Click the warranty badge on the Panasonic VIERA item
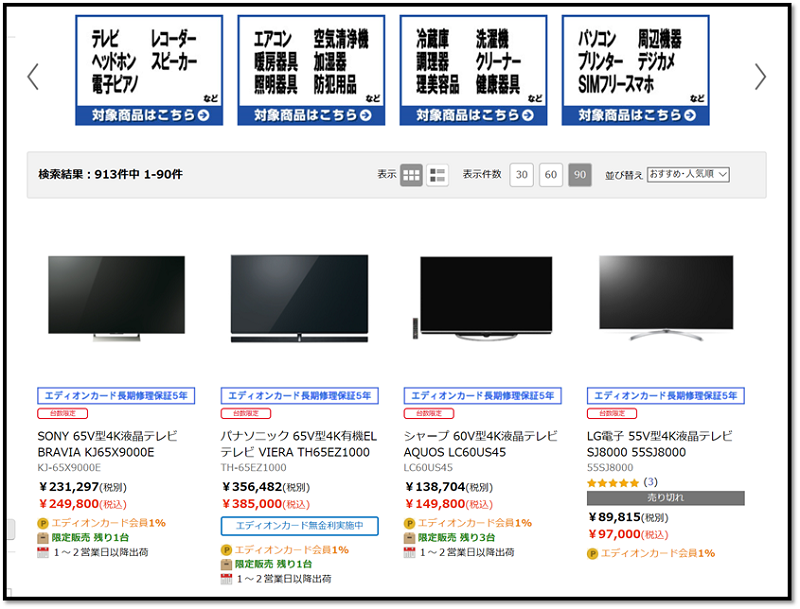This screenshot has width=800, height=609. click(299, 396)
